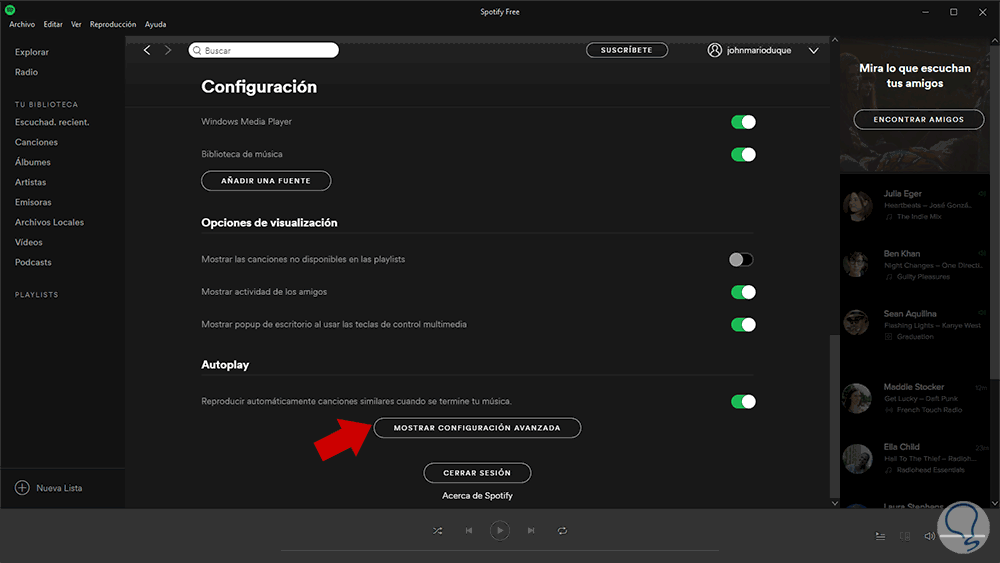Open Canciones in the library
This screenshot has height=563, width=1000.
(x=36, y=142)
